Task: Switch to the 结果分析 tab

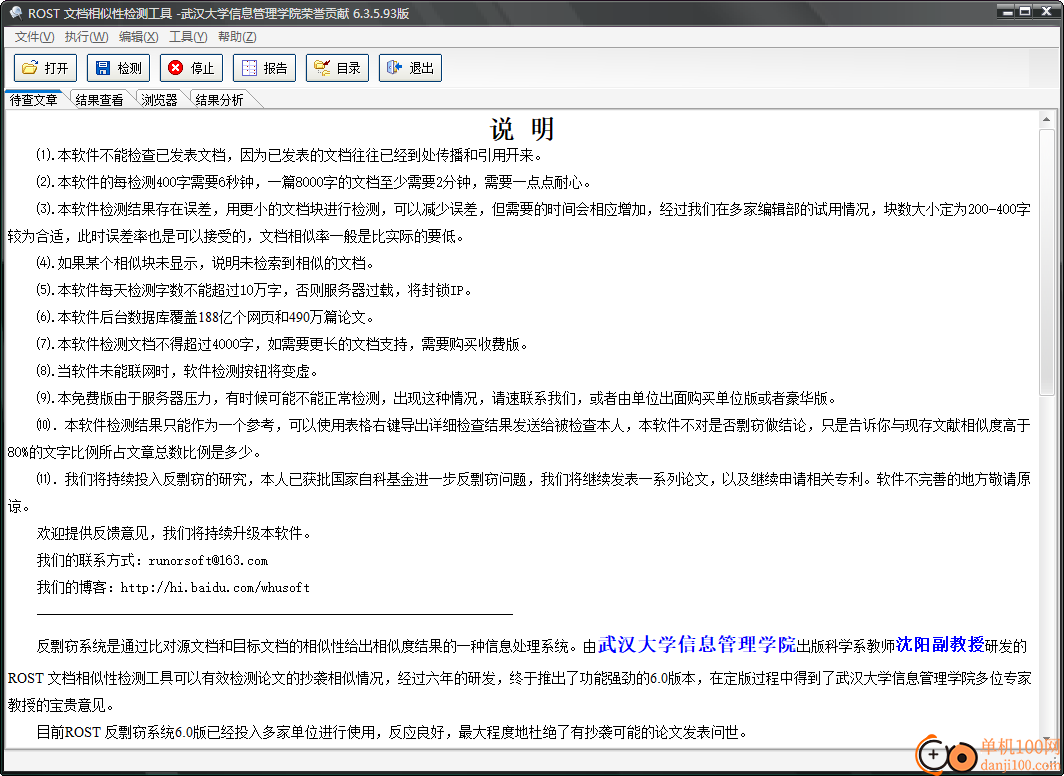Action: [219, 100]
